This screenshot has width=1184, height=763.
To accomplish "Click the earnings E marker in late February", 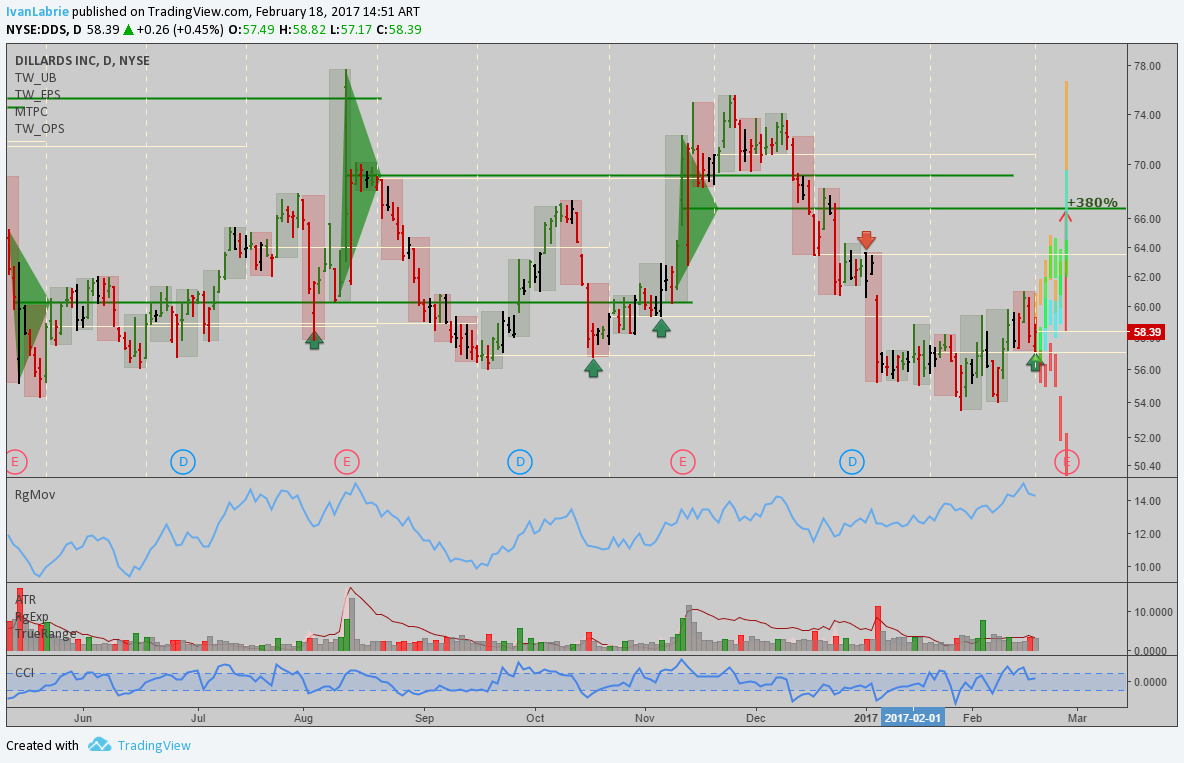I will coord(1067,462).
